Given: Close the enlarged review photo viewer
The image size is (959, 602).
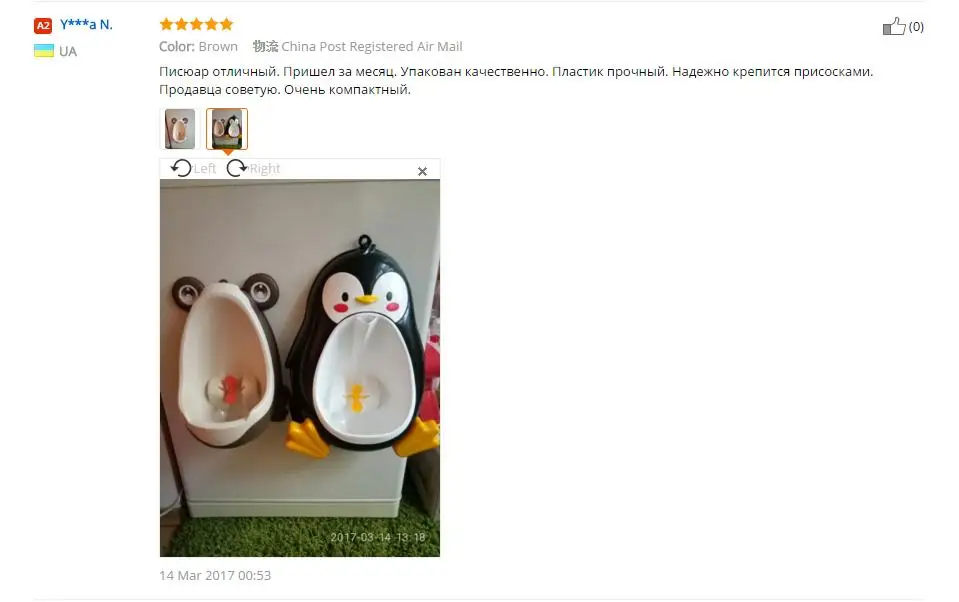Looking at the screenshot, I should [x=422, y=171].
